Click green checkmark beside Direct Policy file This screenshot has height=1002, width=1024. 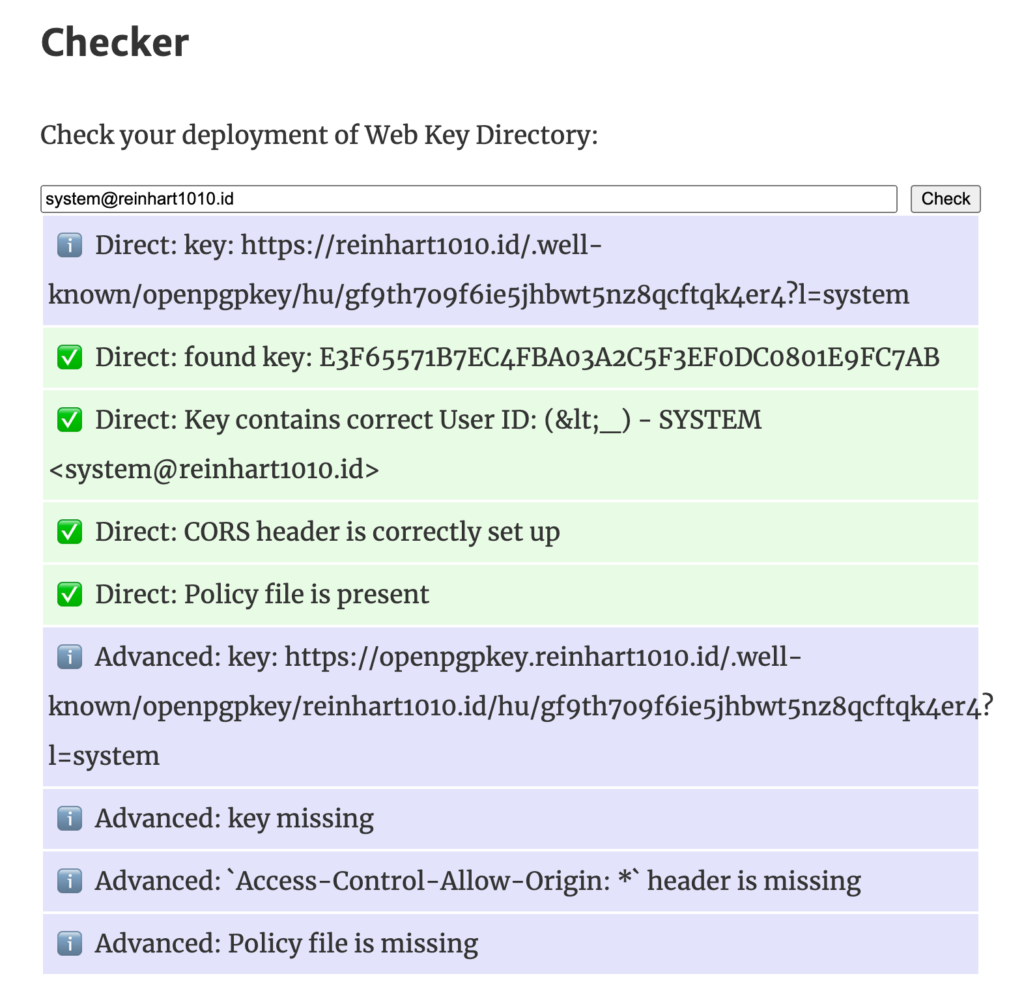pyautogui.click(x=69, y=594)
